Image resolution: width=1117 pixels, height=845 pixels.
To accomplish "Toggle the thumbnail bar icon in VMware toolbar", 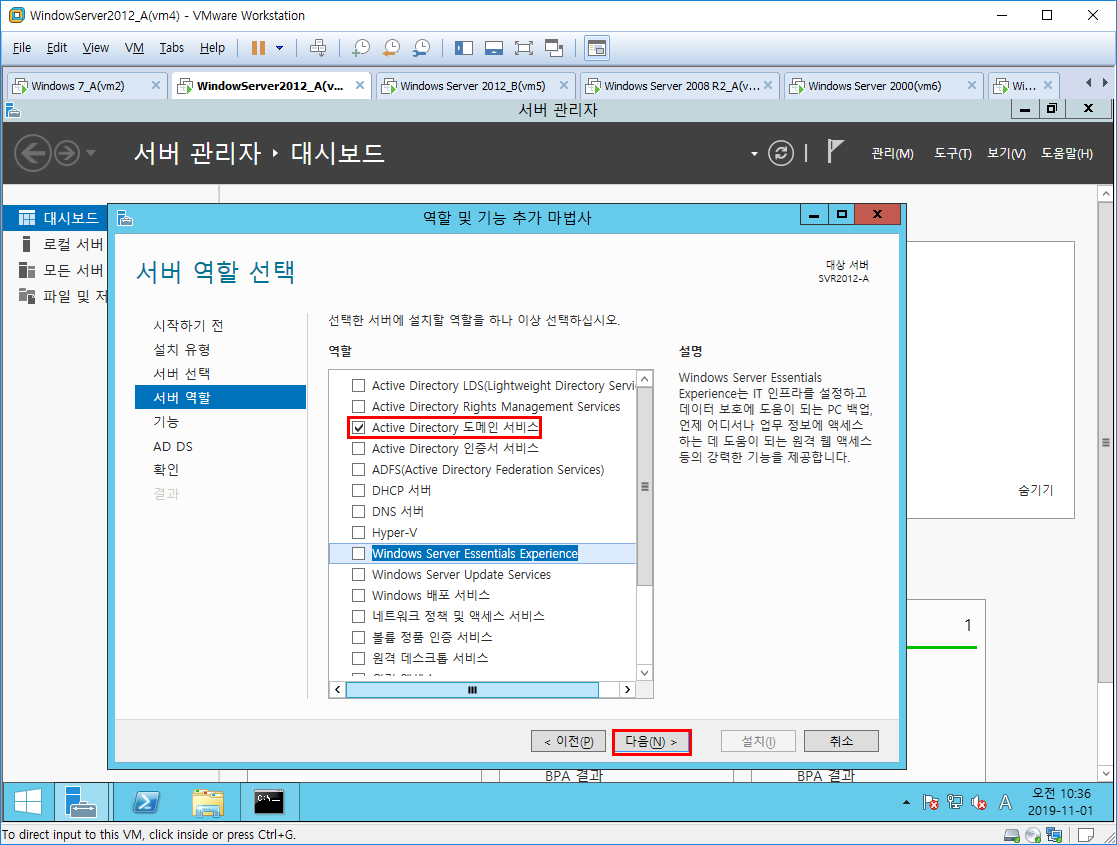I will click(494, 48).
